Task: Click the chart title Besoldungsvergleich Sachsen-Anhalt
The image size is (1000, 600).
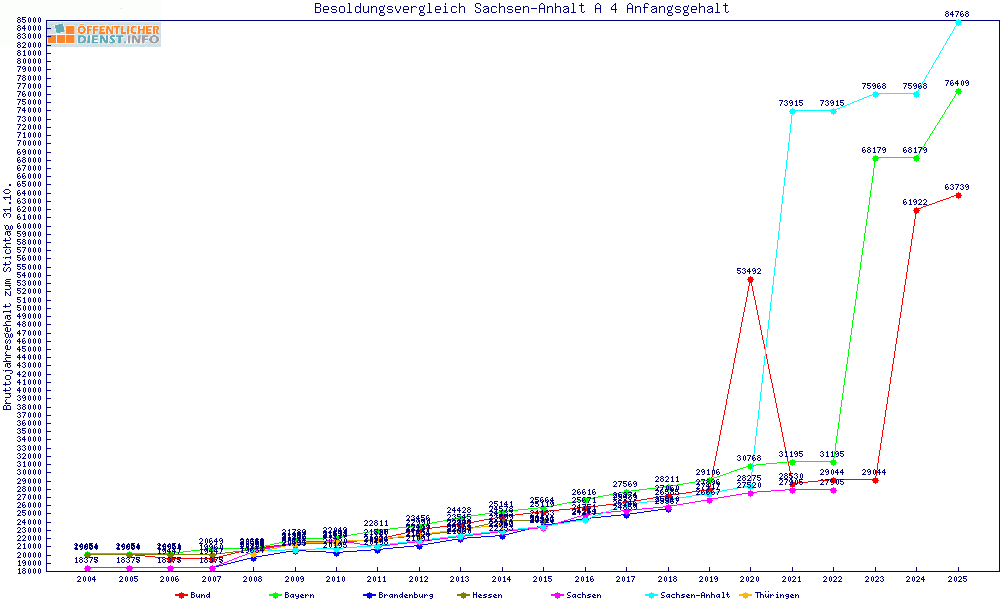Action: point(521,9)
